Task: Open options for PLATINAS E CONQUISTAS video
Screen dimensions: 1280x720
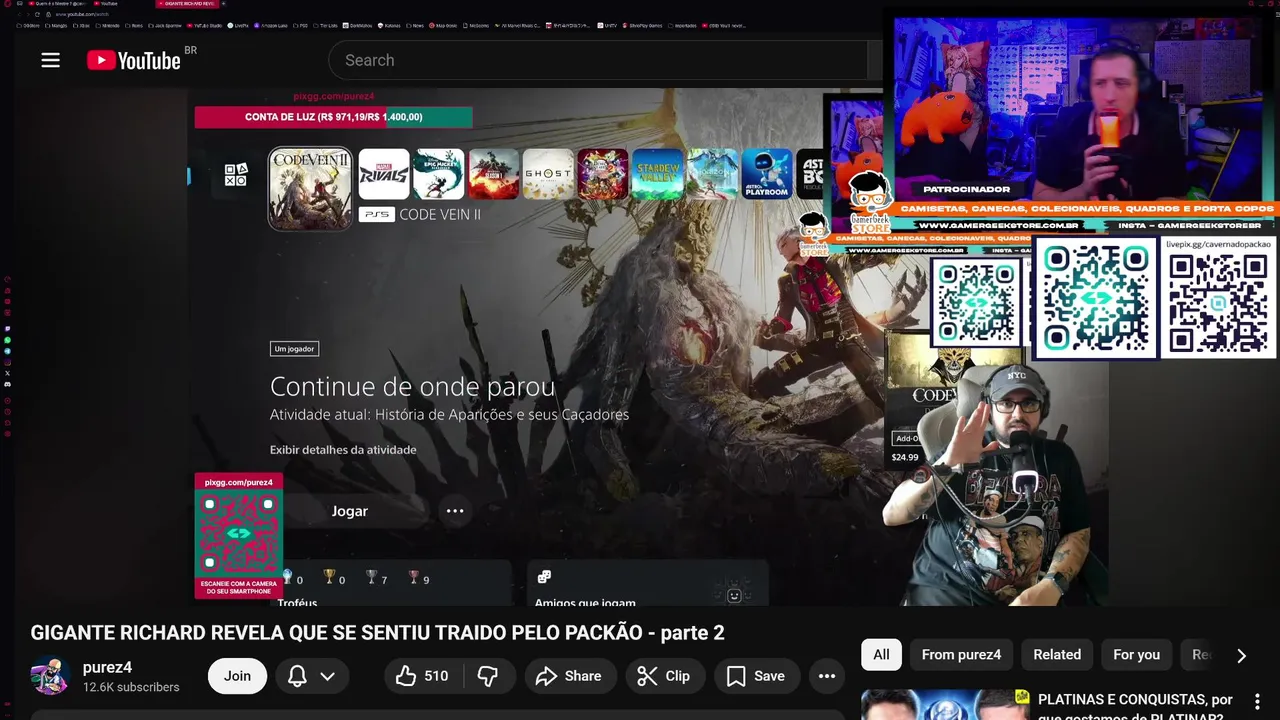Action: 1257,701
